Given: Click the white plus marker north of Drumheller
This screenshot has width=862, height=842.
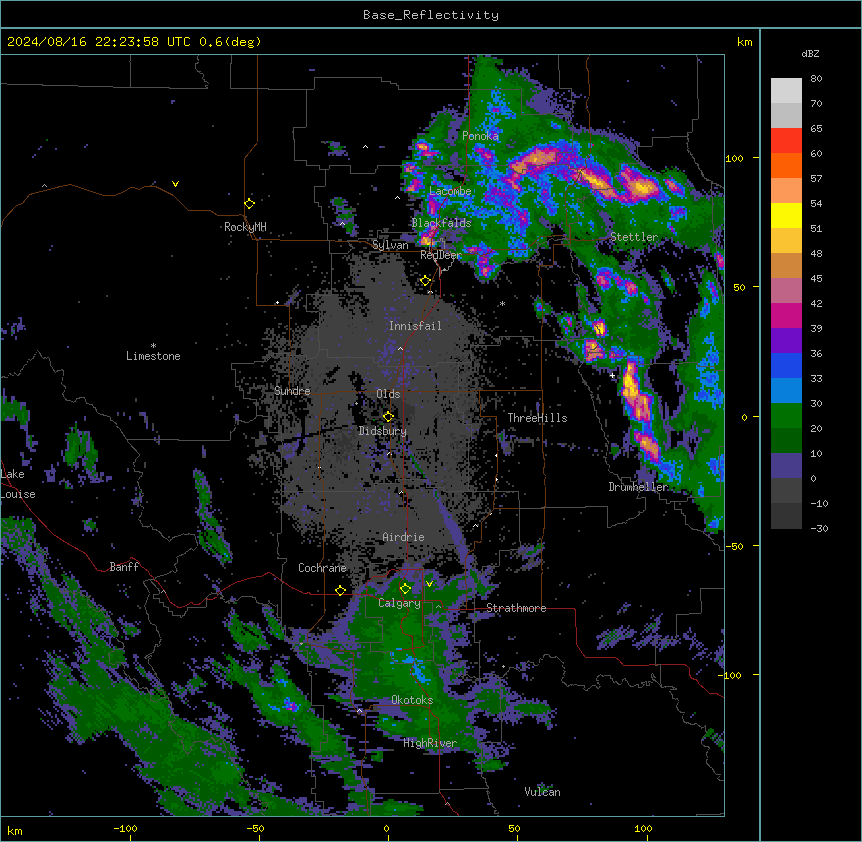Looking at the screenshot, I should pyautogui.click(x=612, y=375).
